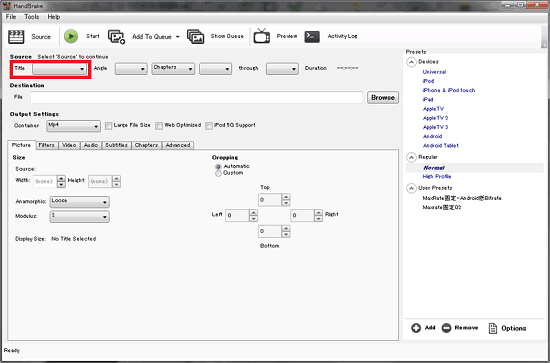Screen dimensions: 550x363
Task: Click the Width stepper arrows
Action: [x=61, y=181]
